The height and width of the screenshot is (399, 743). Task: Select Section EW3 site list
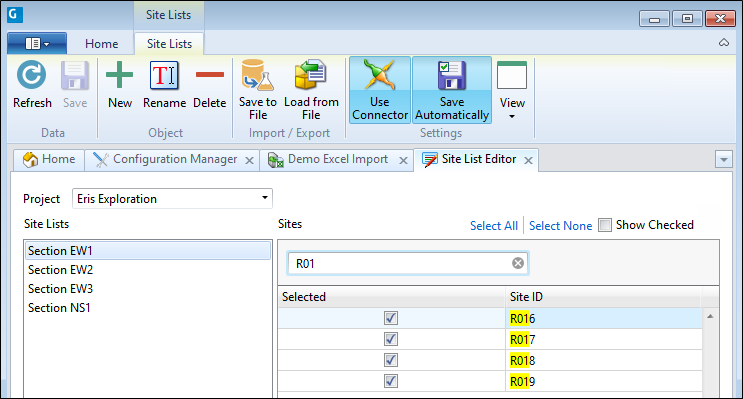(147, 289)
